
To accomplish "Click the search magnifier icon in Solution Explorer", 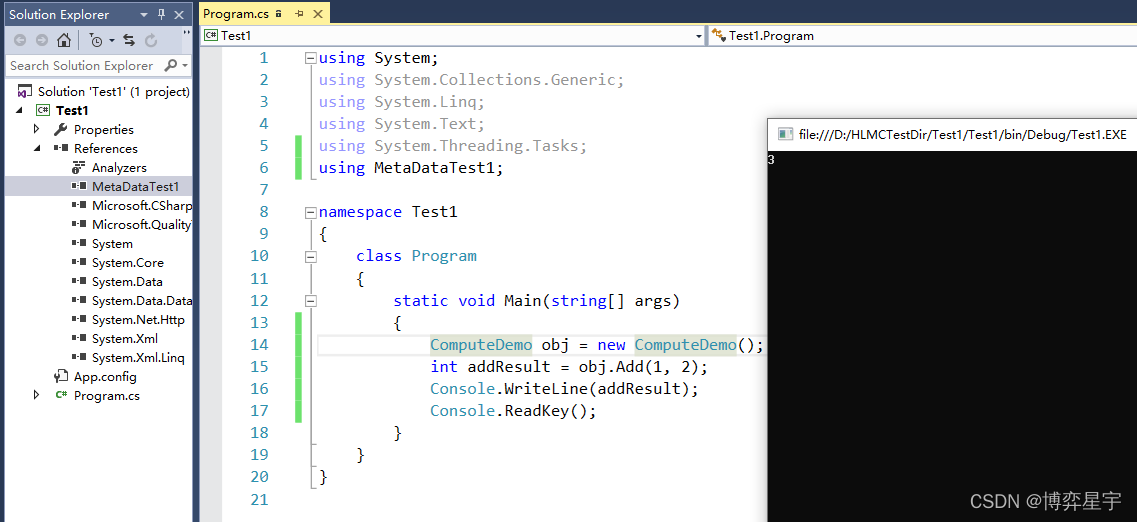I will [x=171, y=65].
